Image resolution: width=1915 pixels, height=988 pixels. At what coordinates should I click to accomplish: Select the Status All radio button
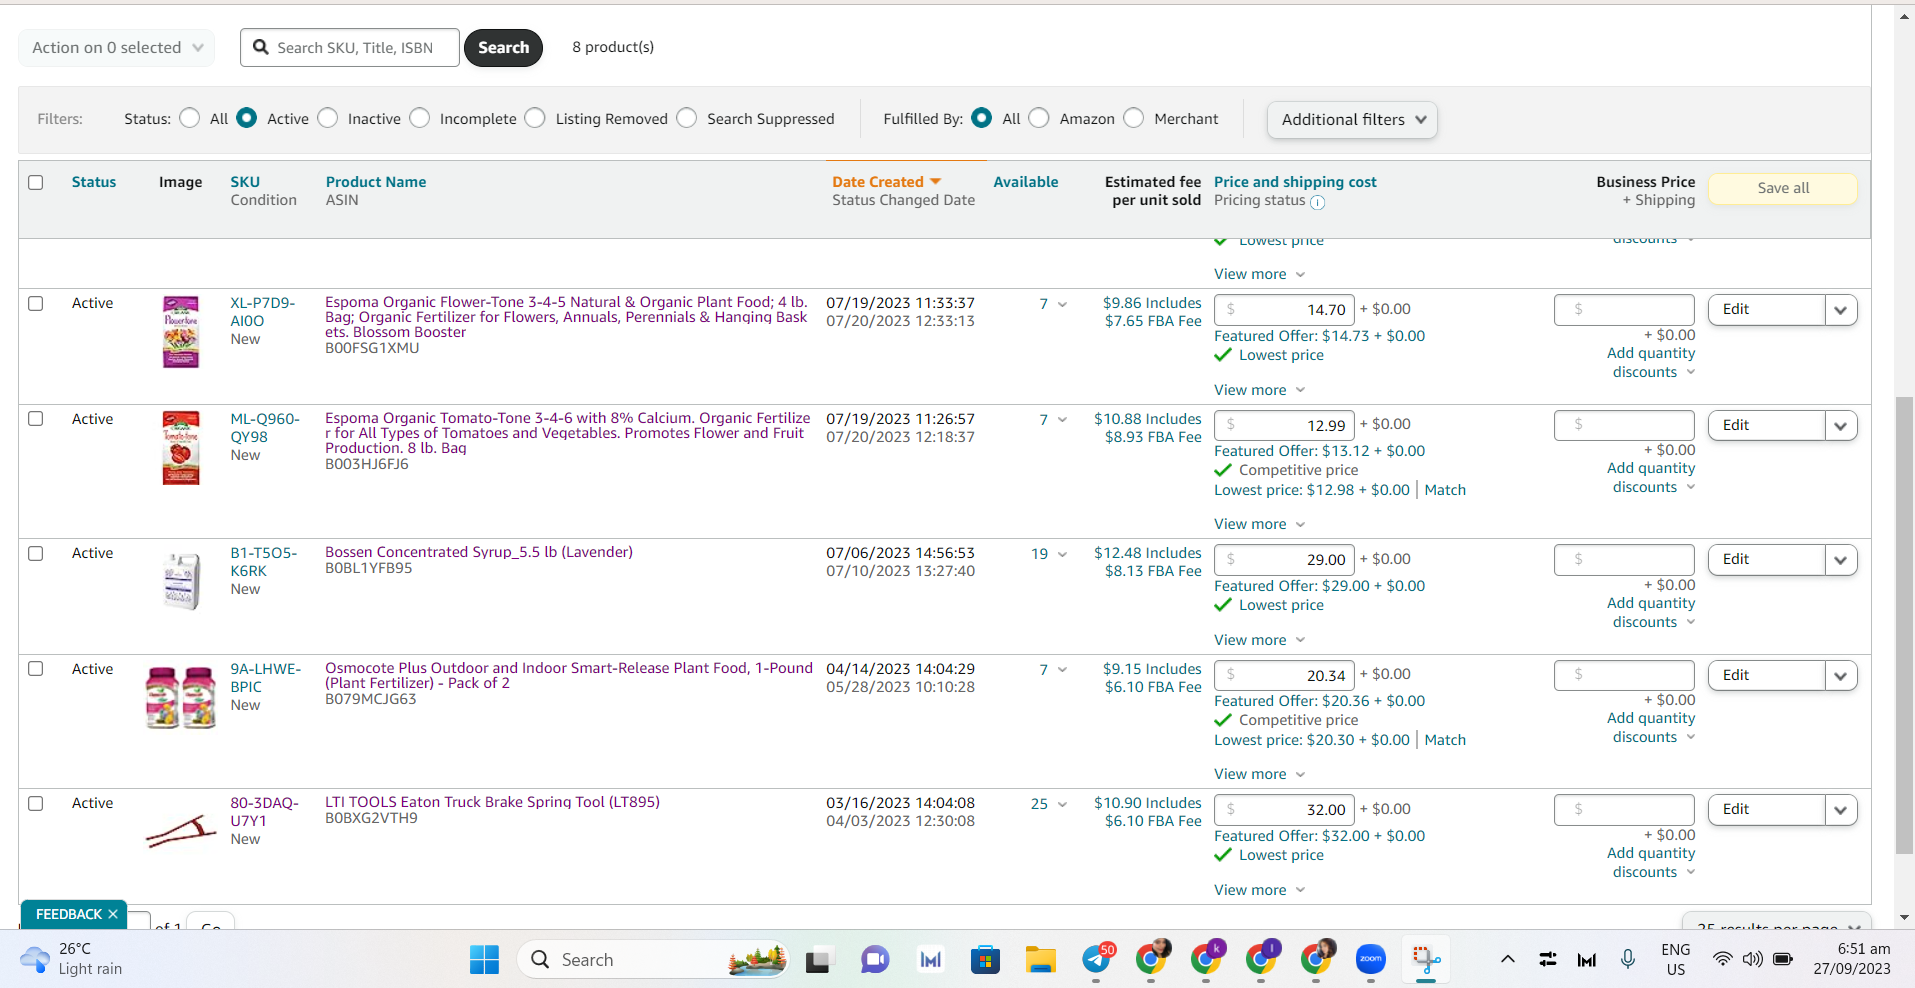tap(190, 118)
